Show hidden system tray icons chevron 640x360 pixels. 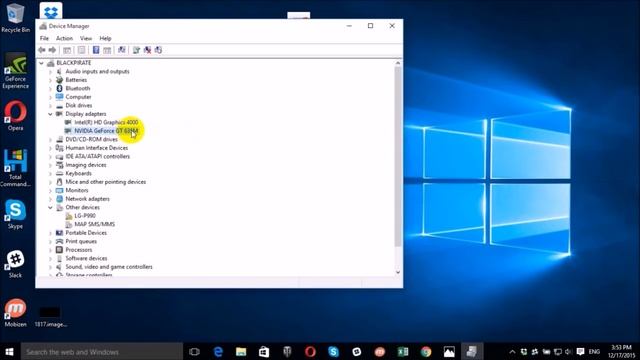(512, 351)
